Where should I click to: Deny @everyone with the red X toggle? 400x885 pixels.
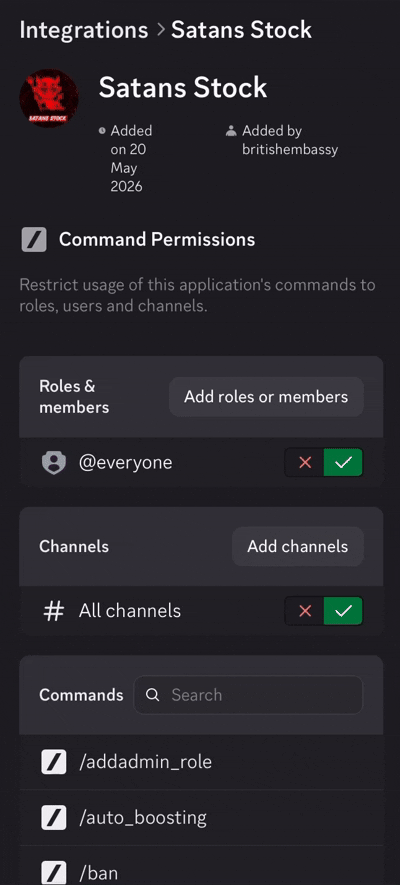pos(305,463)
